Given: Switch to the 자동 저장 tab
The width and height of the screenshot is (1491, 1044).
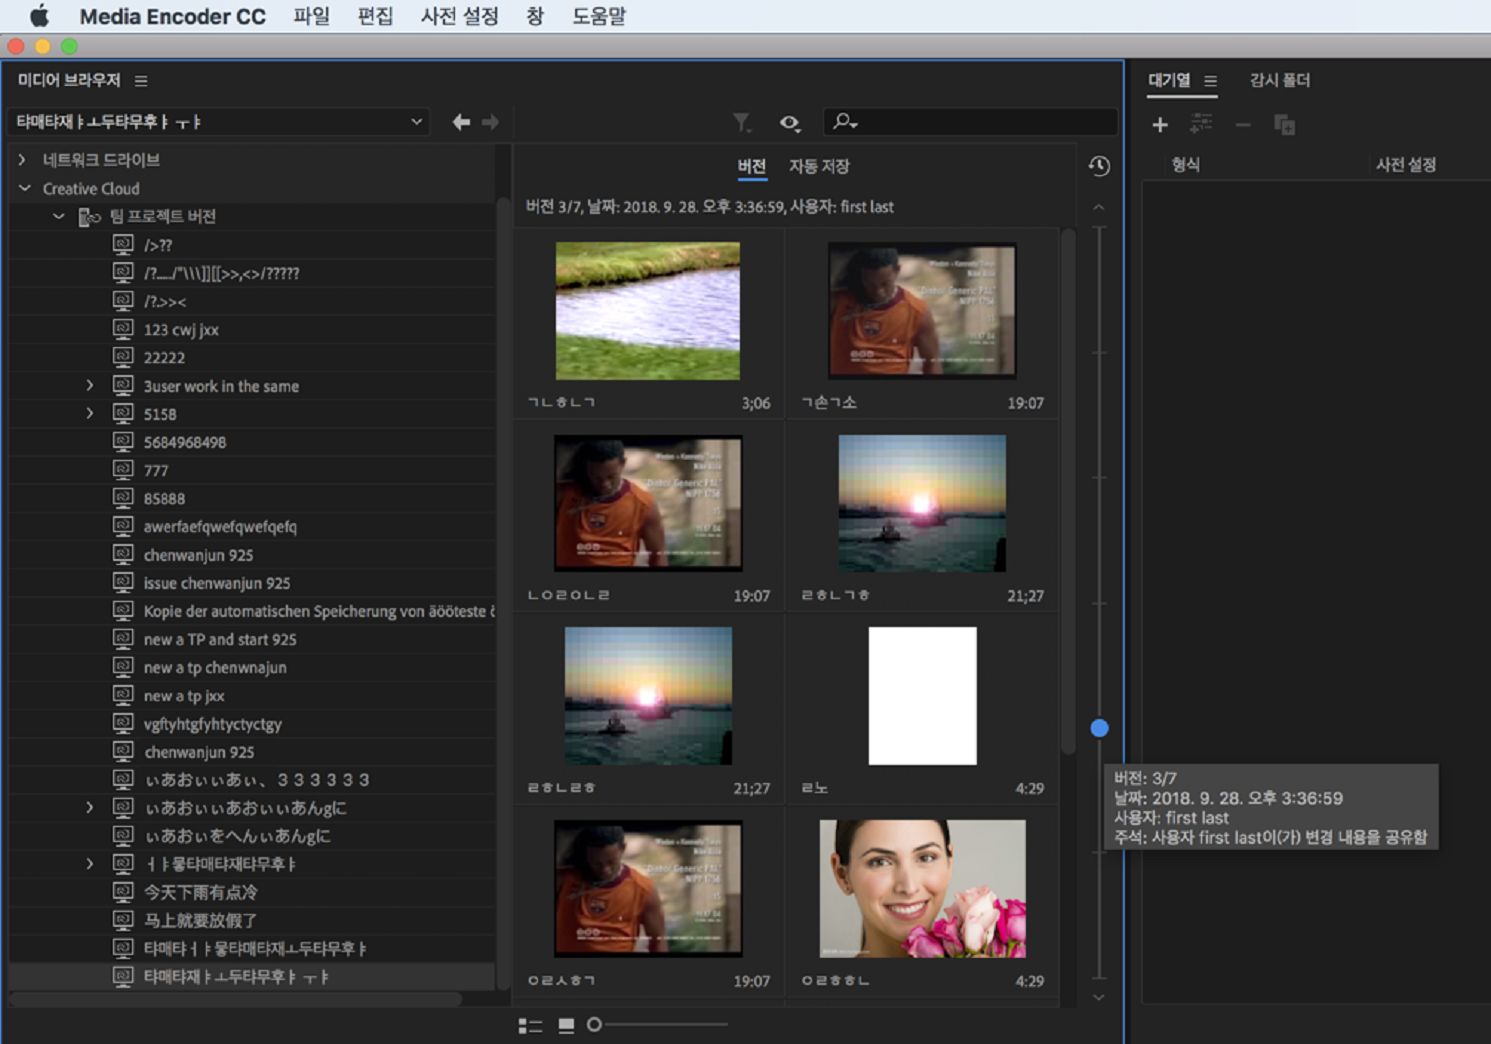Looking at the screenshot, I should point(819,166).
